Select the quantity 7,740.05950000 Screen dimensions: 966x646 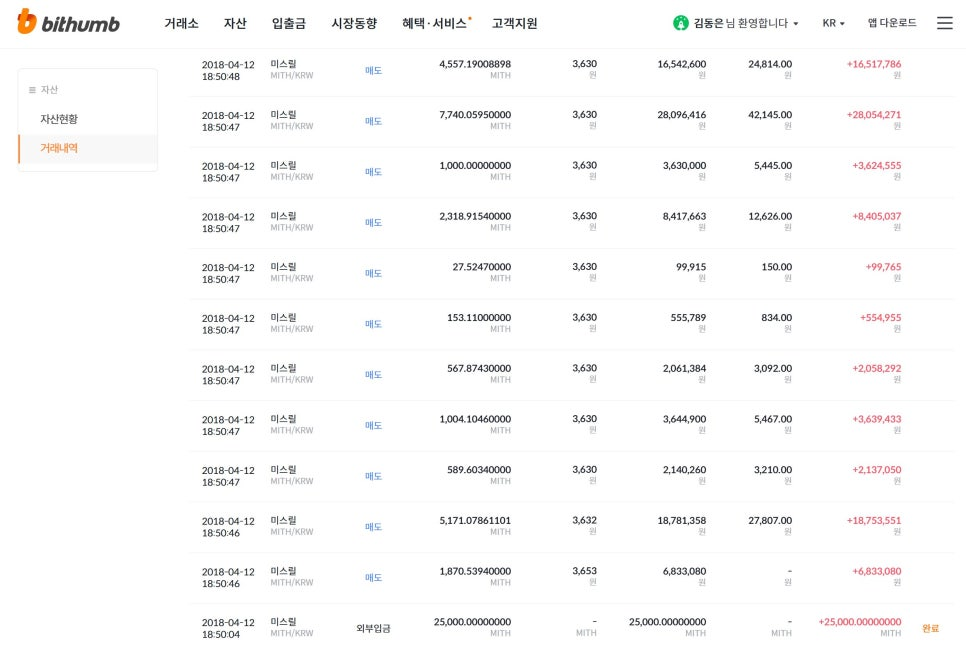pos(475,115)
